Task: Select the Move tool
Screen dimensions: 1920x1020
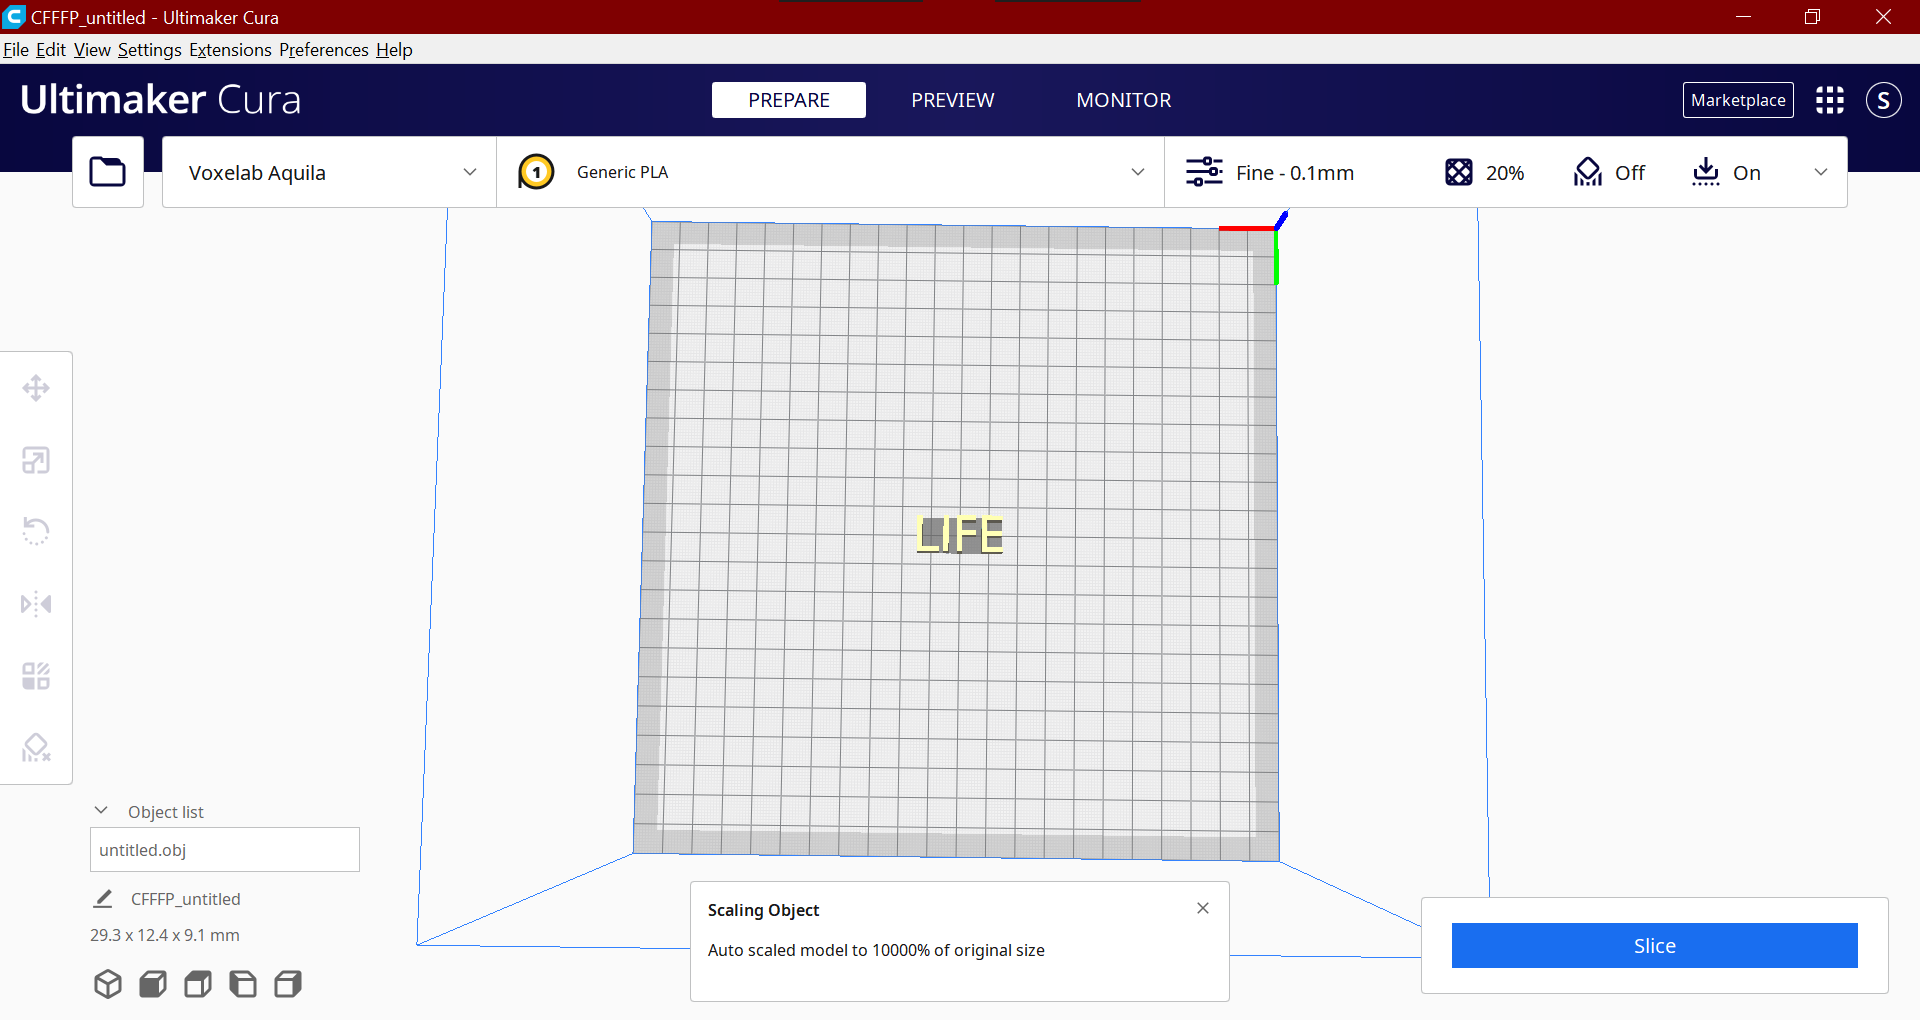Action: coord(36,388)
